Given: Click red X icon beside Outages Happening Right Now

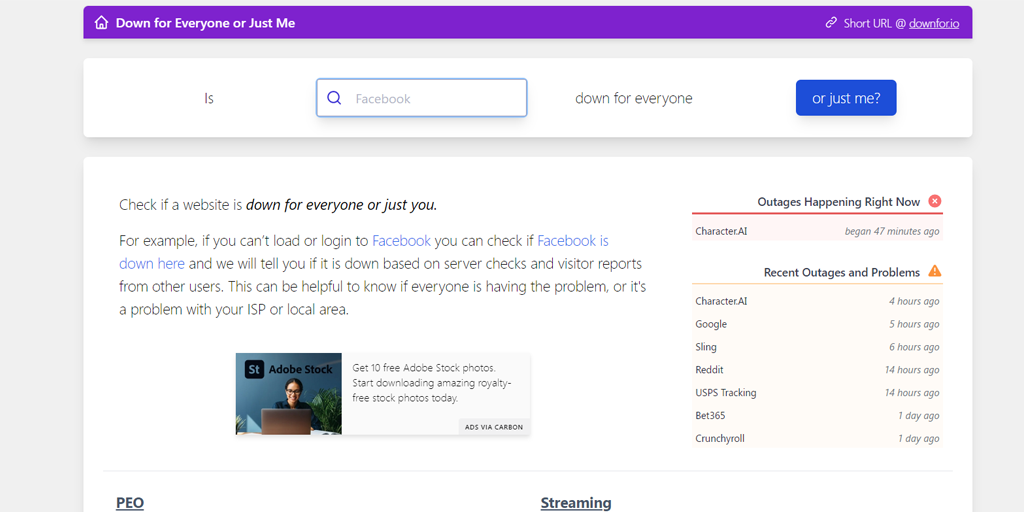Looking at the screenshot, I should point(935,201).
